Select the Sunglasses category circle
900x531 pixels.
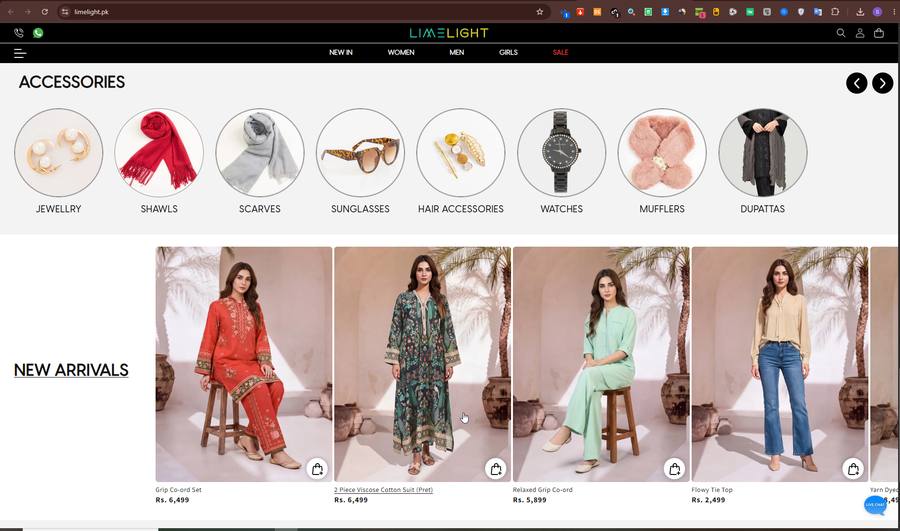tap(360, 153)
